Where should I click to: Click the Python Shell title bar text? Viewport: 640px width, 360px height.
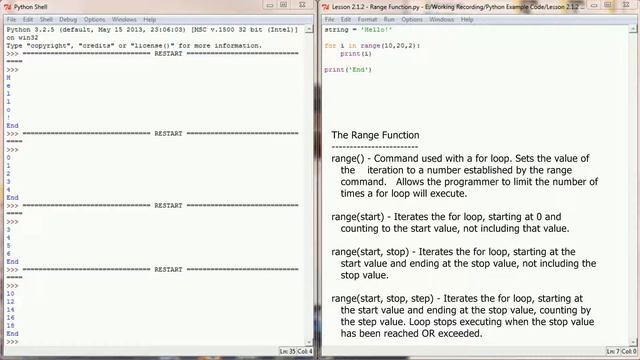(31, 7)
